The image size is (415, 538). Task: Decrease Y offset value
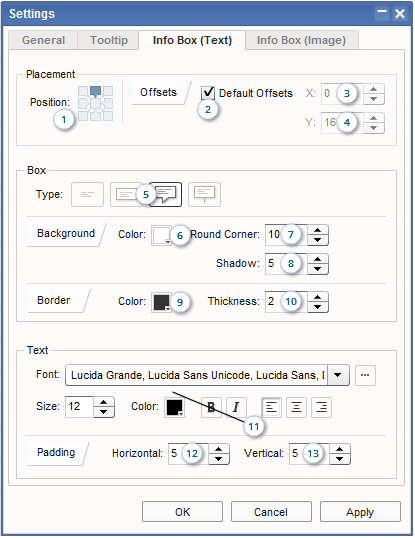pyautogui.click(x=374, y=128)
